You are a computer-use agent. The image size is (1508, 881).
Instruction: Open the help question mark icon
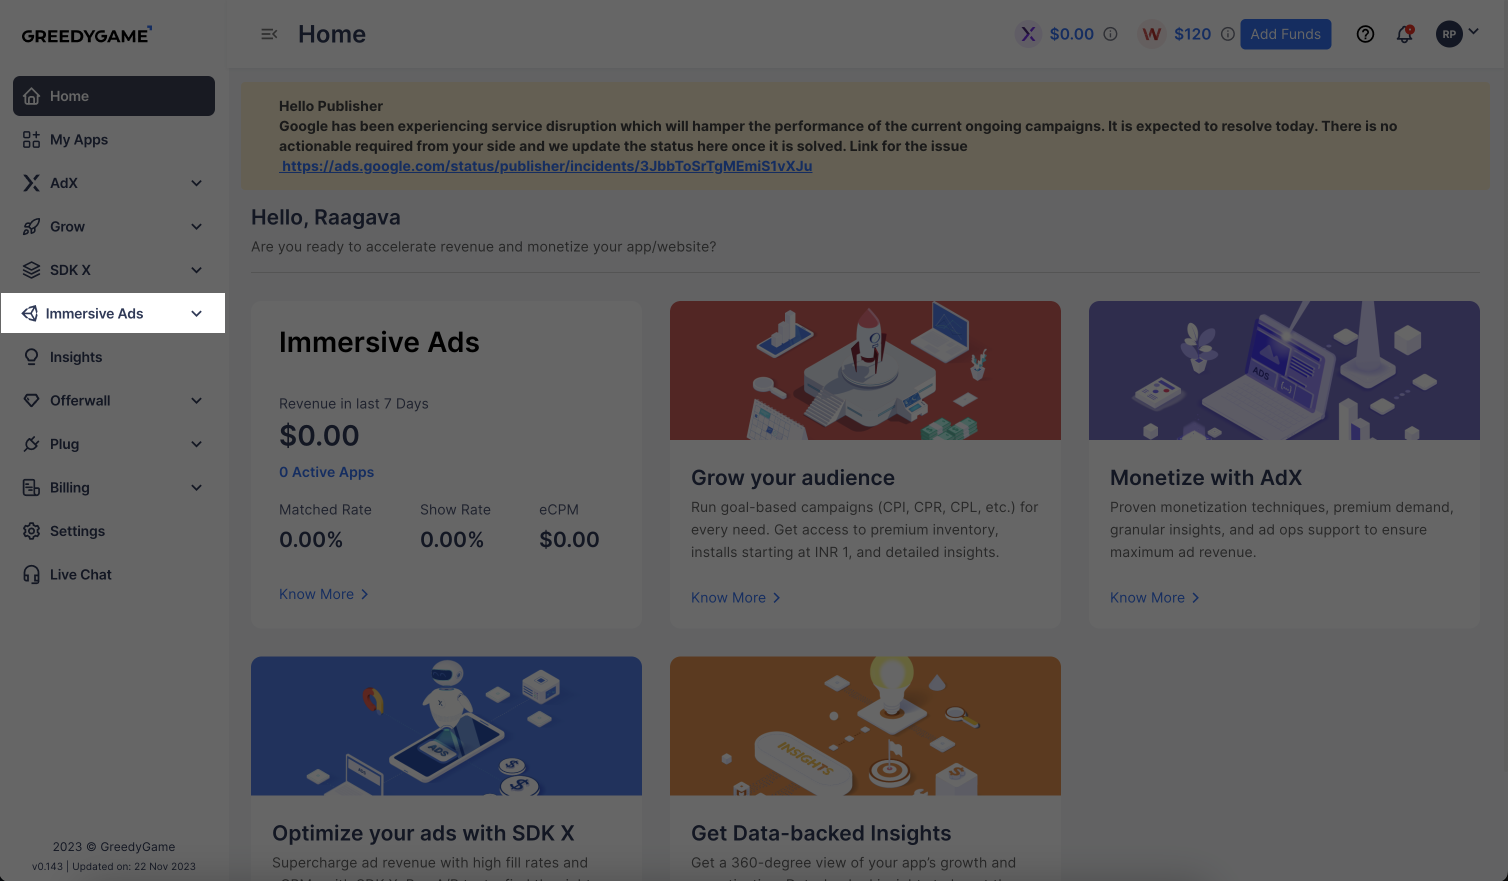click(1365, 34)
